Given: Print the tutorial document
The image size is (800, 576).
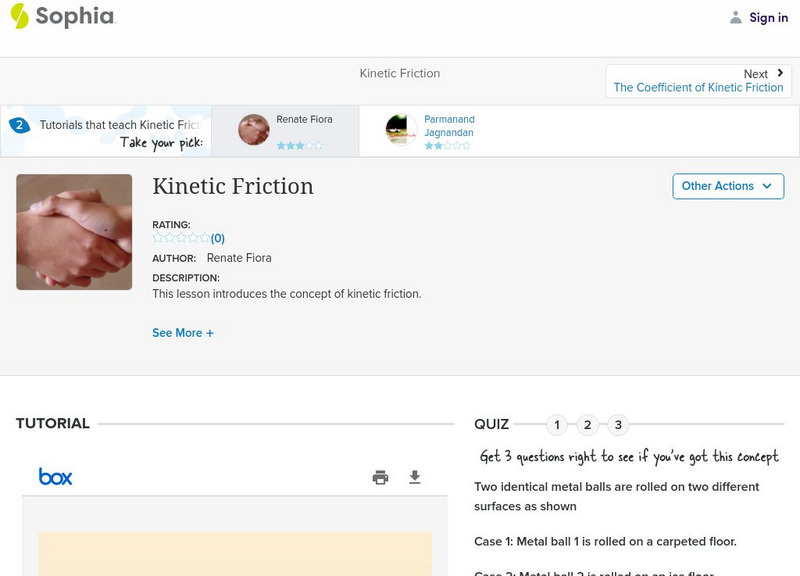Looking at the screenshot, I should pyautogui.click(x=380, y=477).
